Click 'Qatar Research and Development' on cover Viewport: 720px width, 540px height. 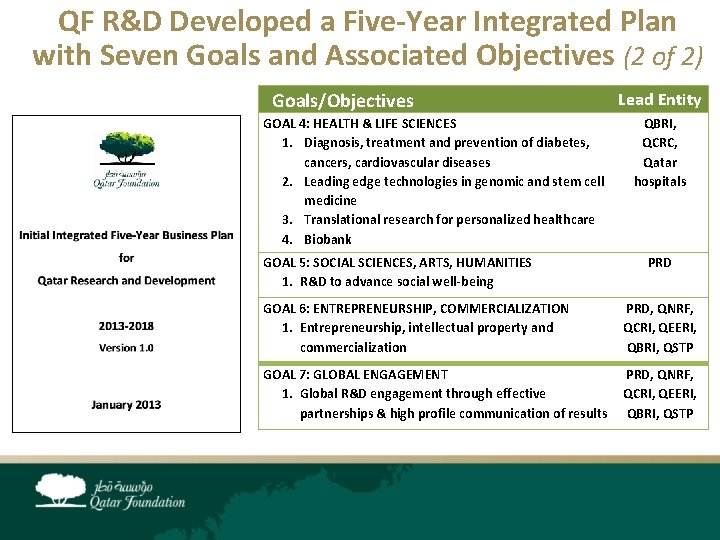(126, 281)
